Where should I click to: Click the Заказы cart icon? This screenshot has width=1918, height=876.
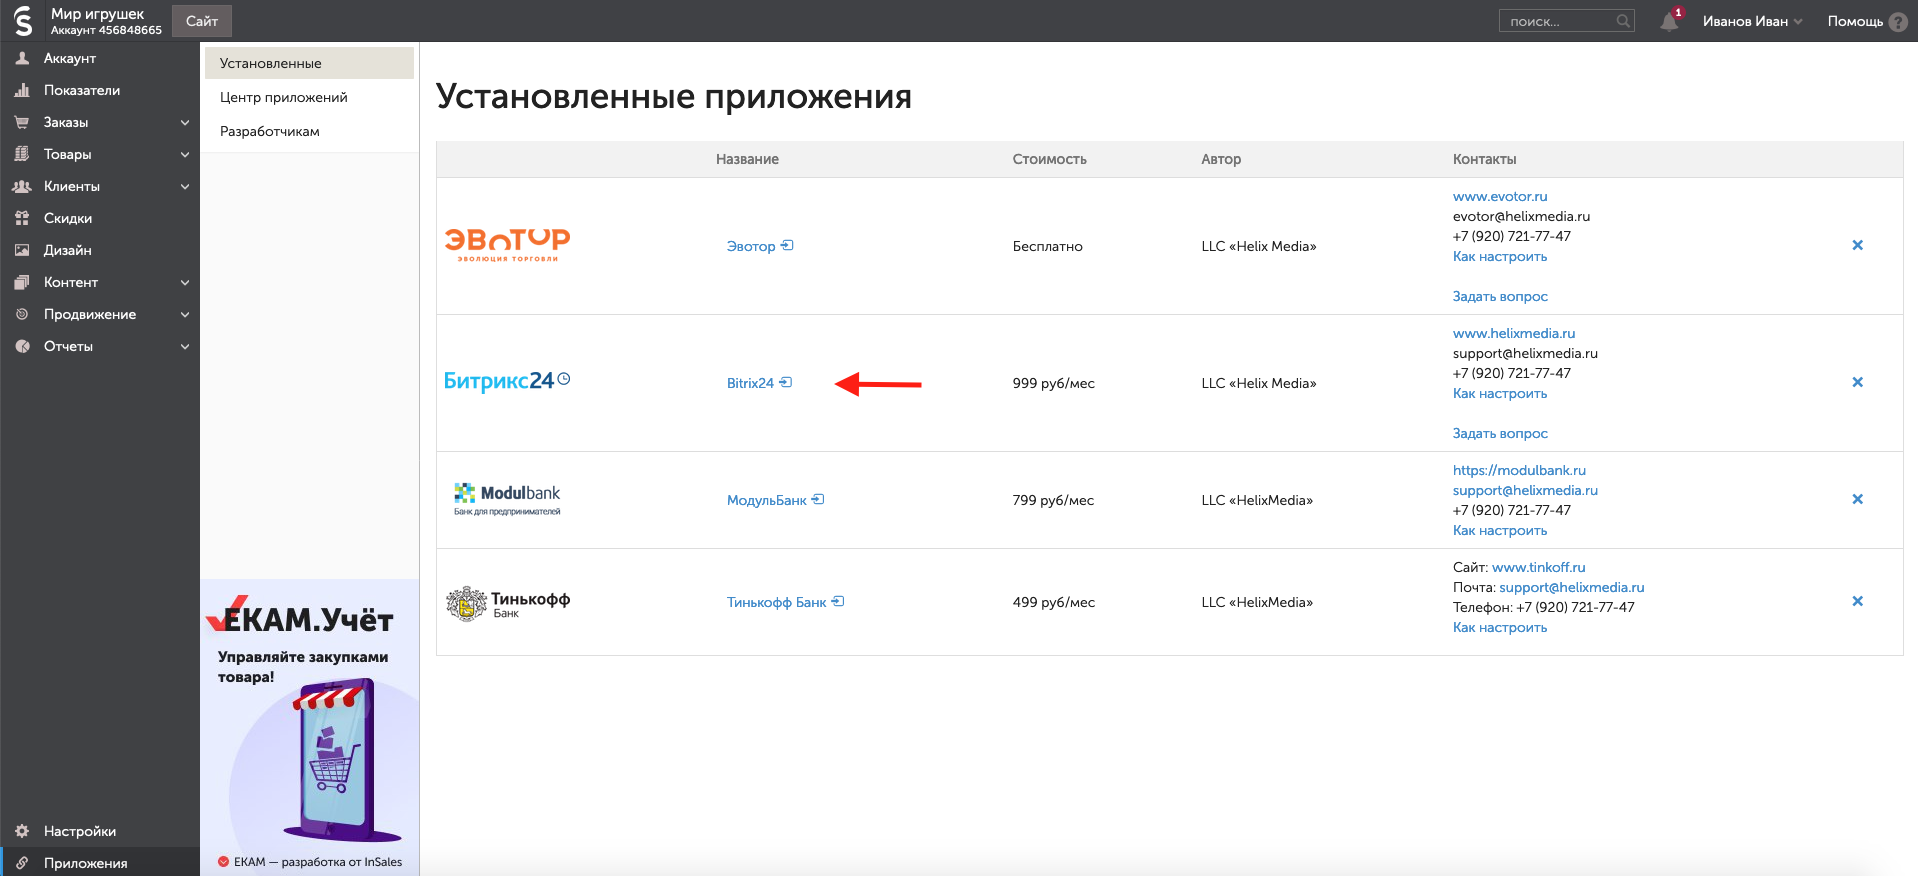(22, 122)
